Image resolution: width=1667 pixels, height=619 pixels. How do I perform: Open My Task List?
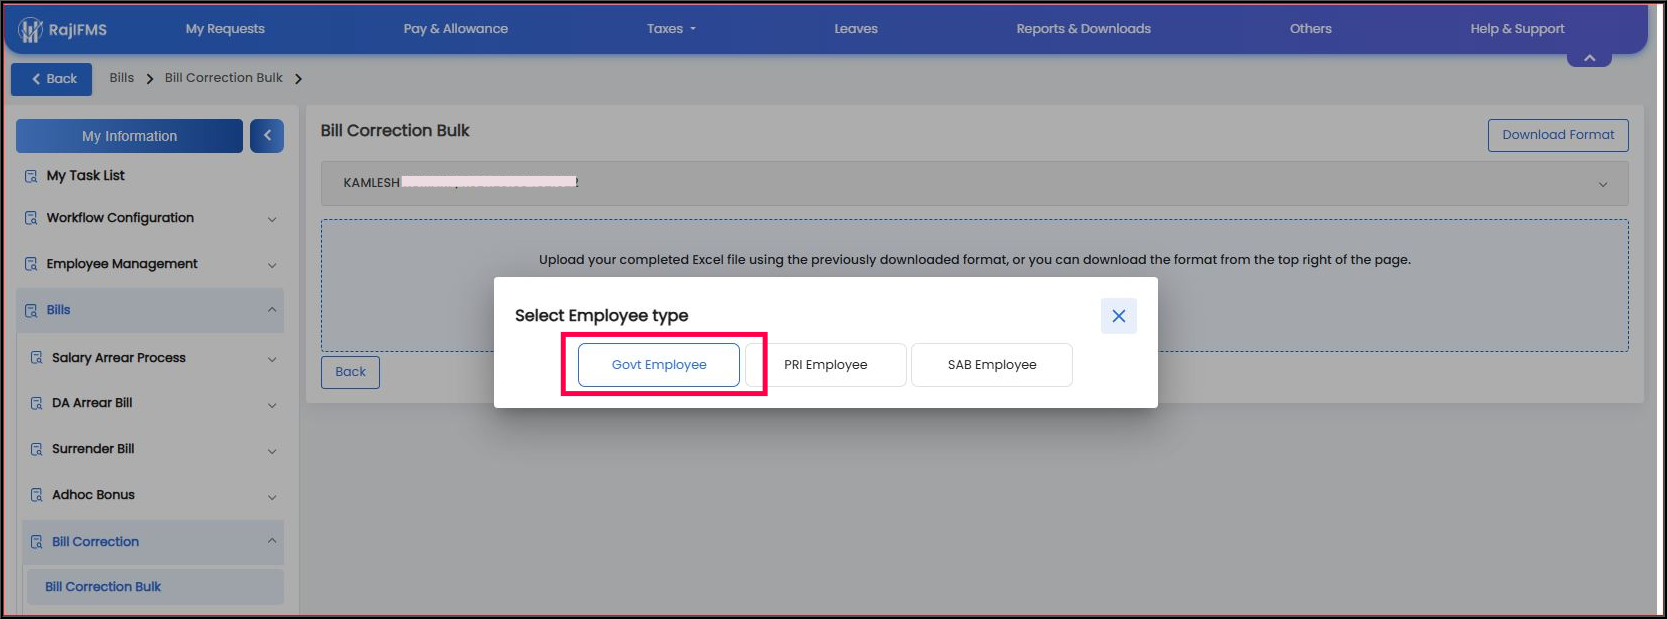click(86, 176)
